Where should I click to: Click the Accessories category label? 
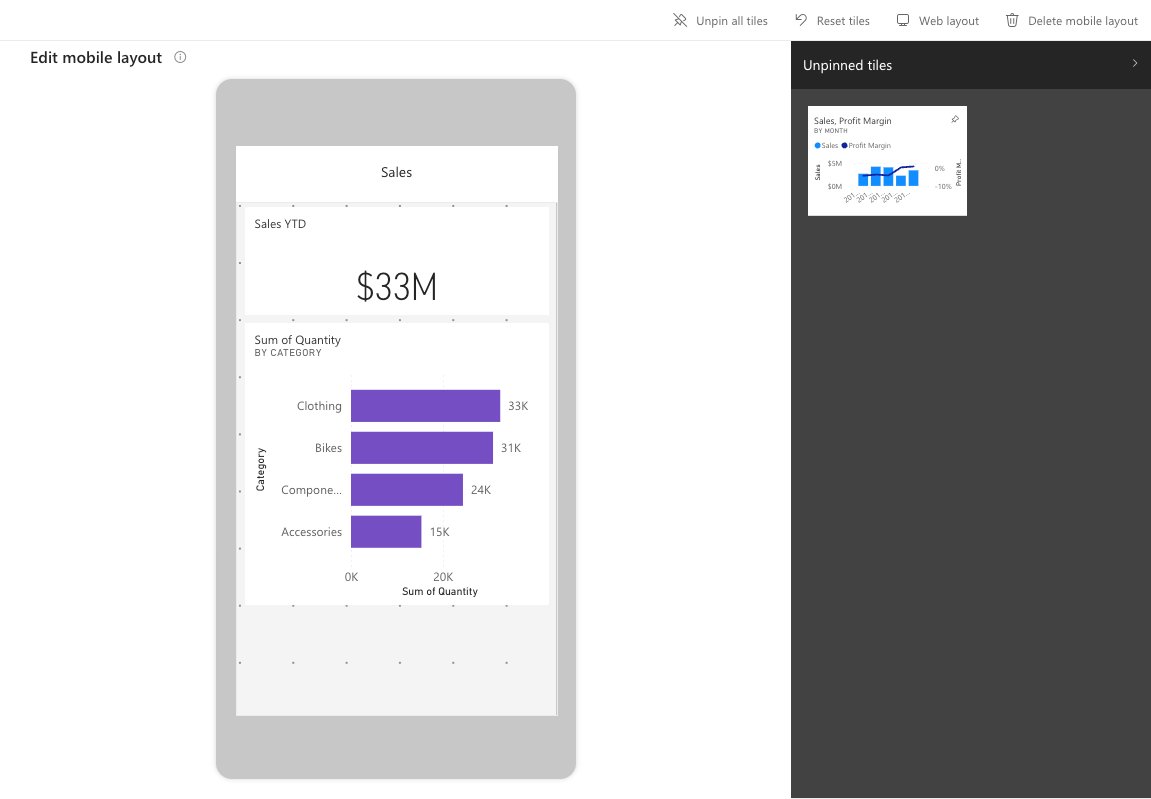click(x=311, y=532)
